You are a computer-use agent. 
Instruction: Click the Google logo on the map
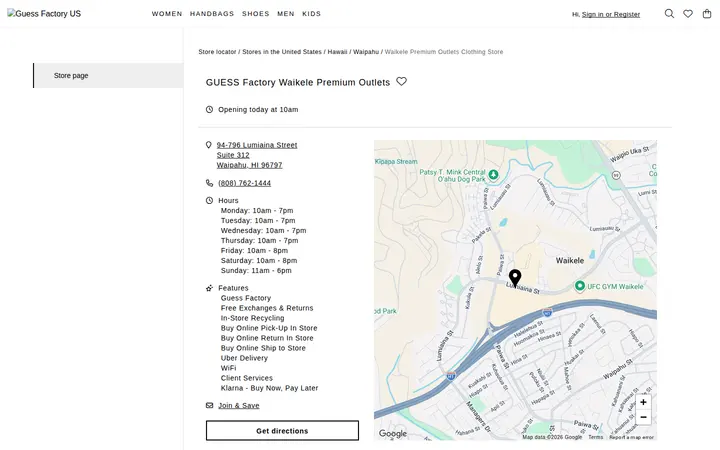(x=393, y=433)
